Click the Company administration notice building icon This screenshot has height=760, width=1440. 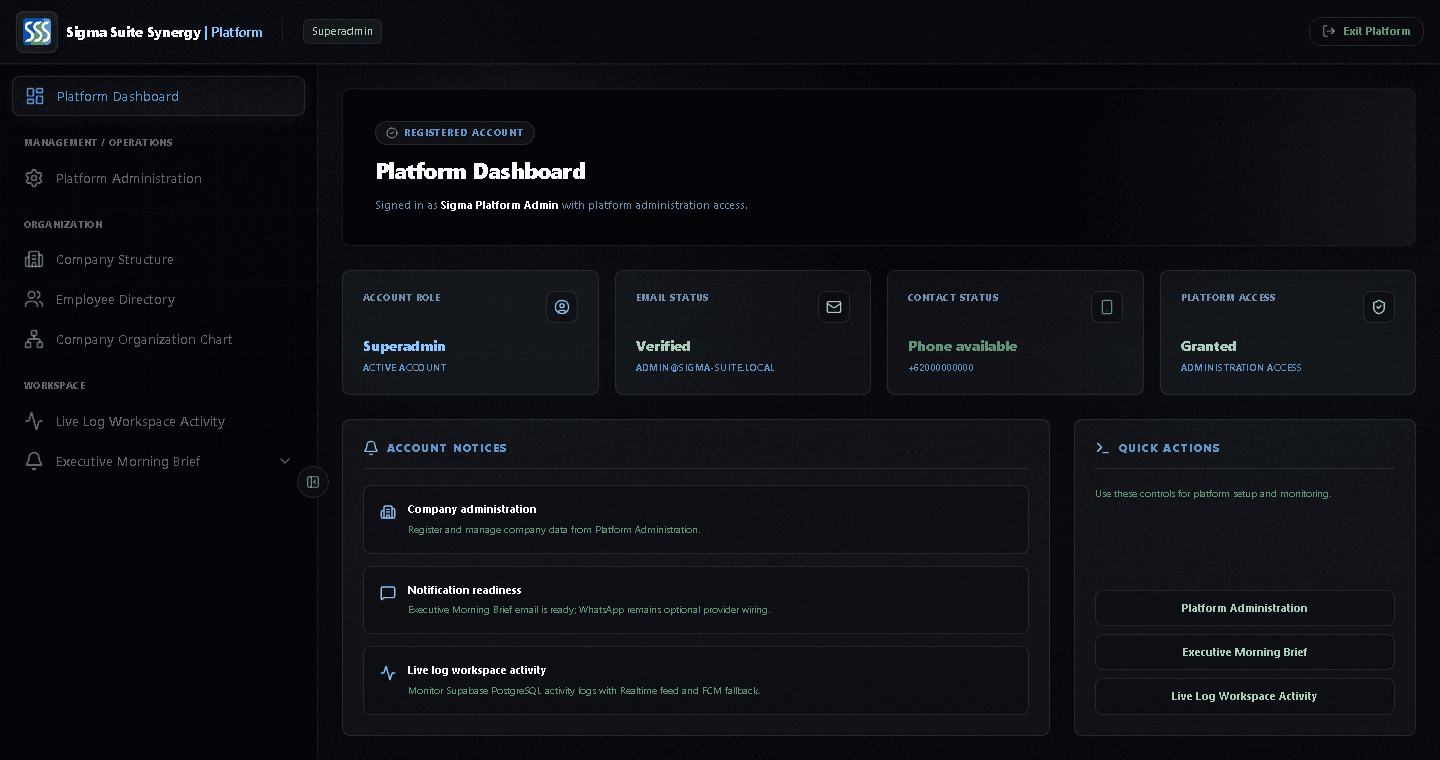click(388, 513)
